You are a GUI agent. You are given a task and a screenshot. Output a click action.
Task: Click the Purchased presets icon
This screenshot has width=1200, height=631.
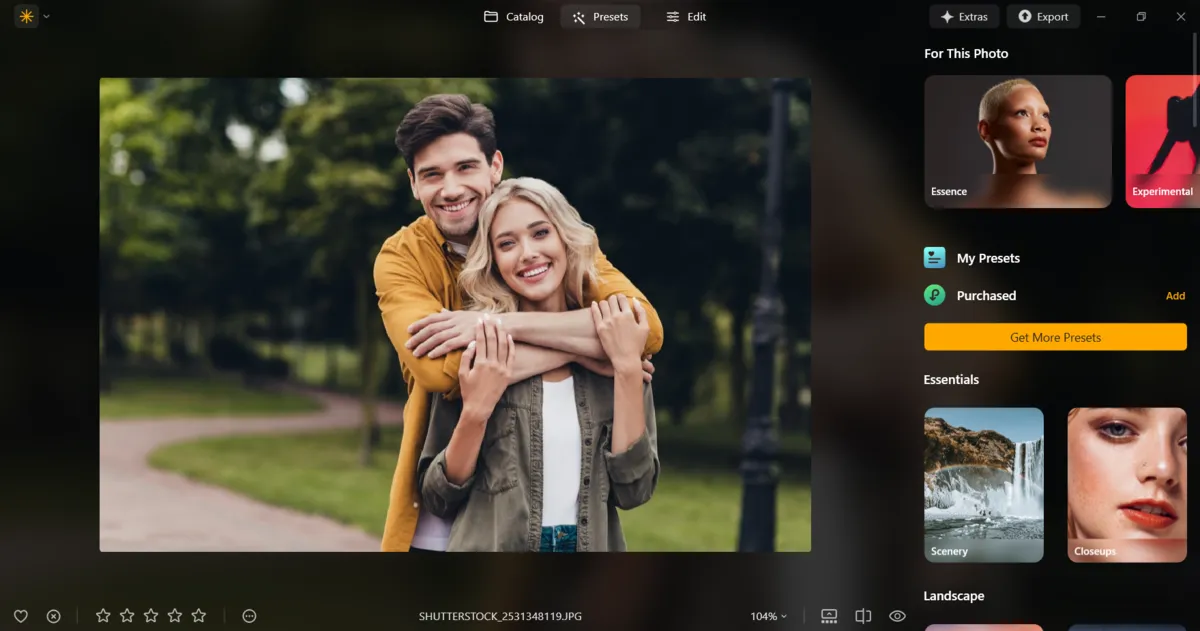935,295
